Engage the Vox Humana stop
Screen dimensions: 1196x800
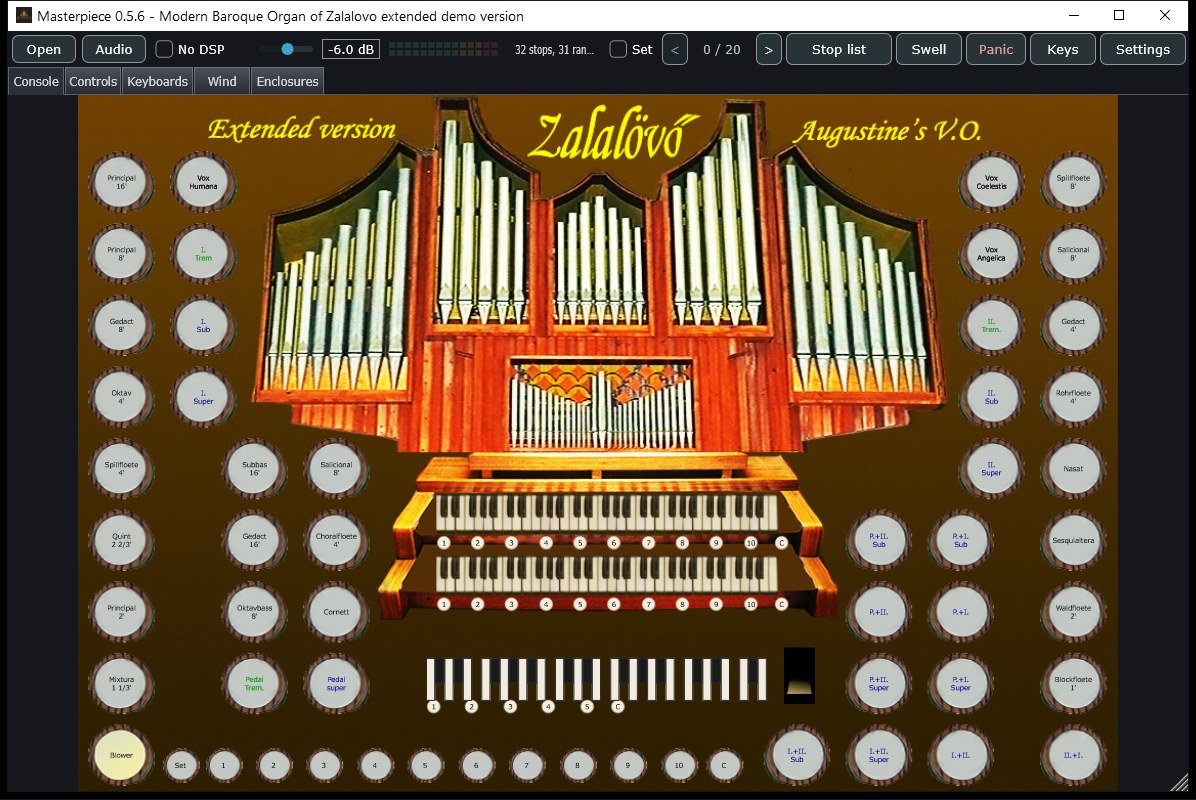click(203, 182)
